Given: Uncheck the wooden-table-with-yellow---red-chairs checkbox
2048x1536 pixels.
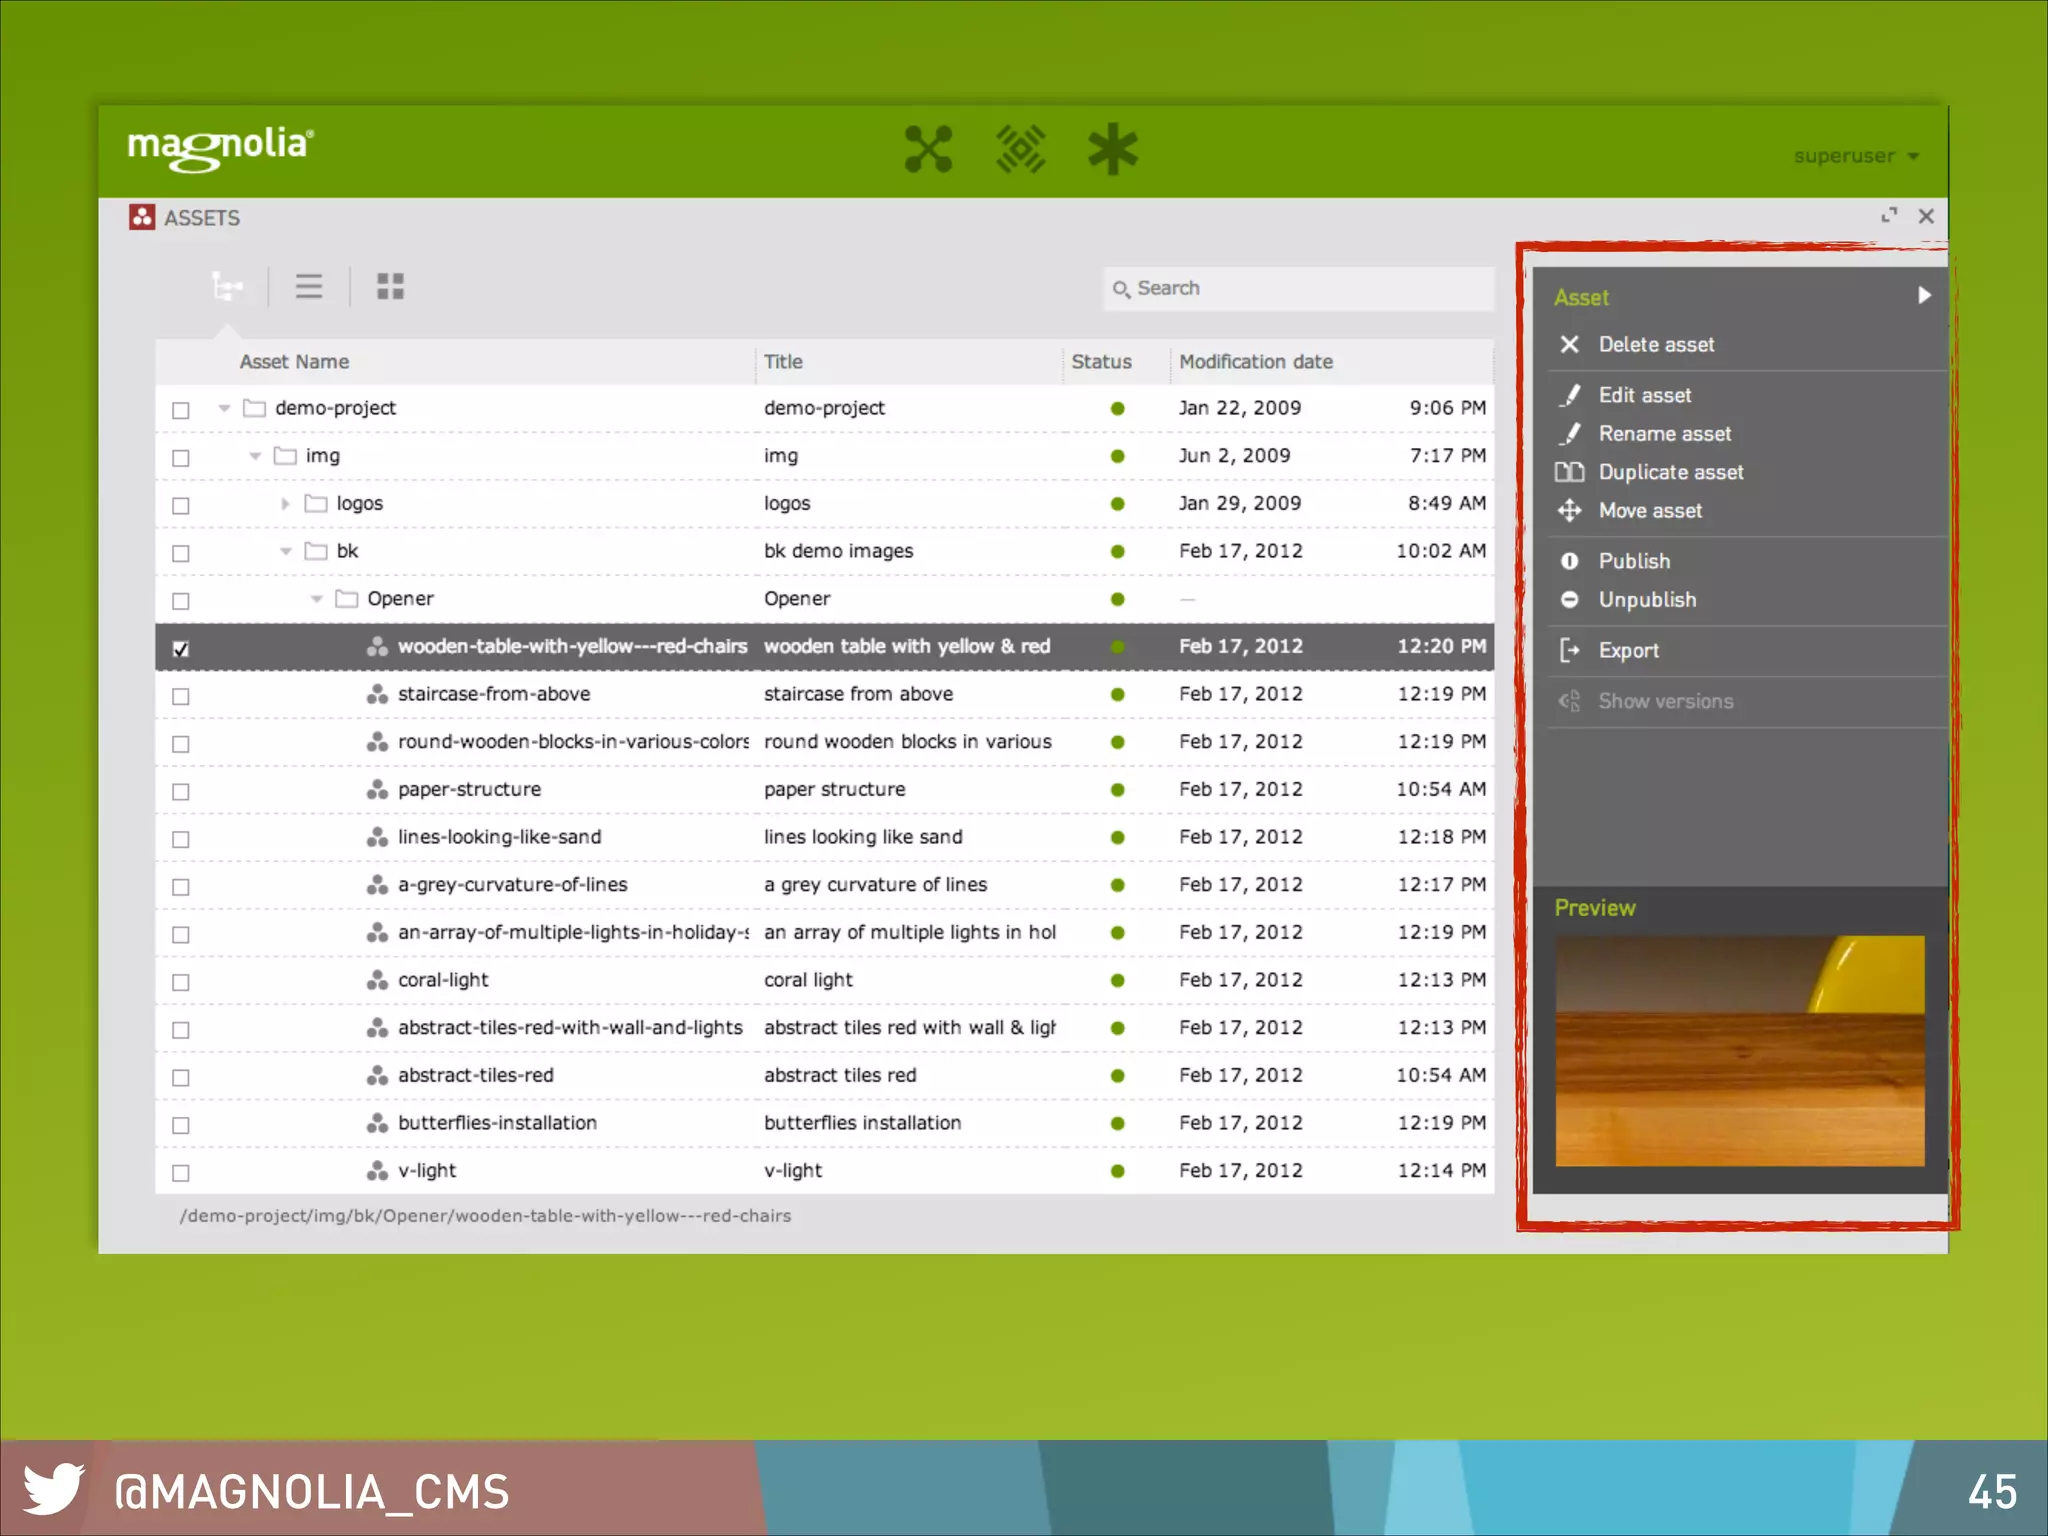Looking at the screenshot, I should (181, 649).
